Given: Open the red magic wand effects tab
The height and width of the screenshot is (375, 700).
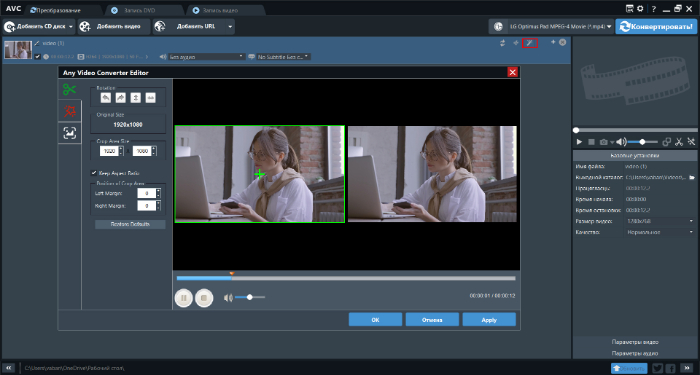Looking at the screenshot, I should pos(70,111).
